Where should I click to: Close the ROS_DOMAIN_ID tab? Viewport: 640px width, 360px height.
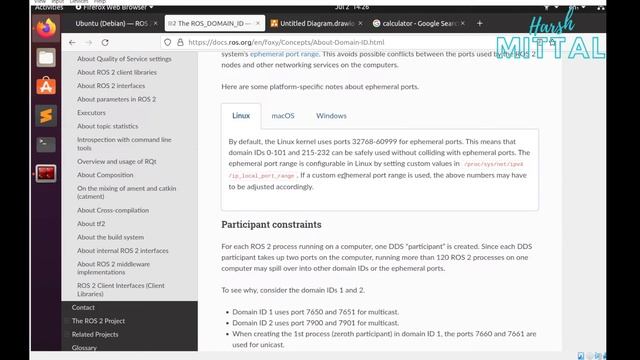[258, 24]
